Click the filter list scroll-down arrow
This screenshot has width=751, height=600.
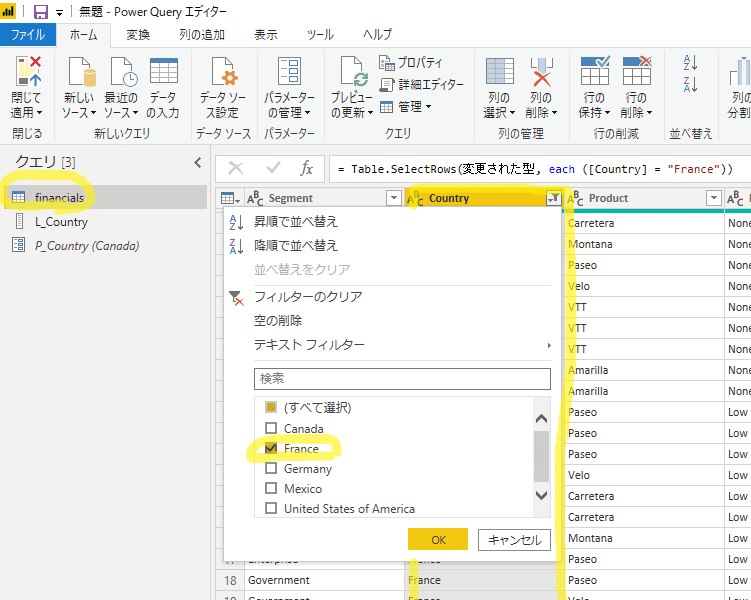tap(541, 495)
